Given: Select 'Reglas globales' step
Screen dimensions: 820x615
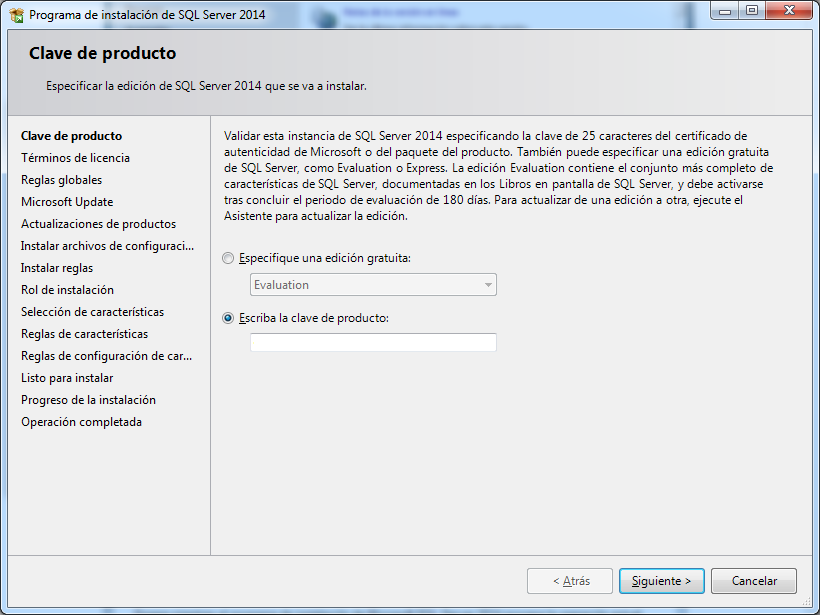Looking at the screenshot, I should [x=62, y=180].
